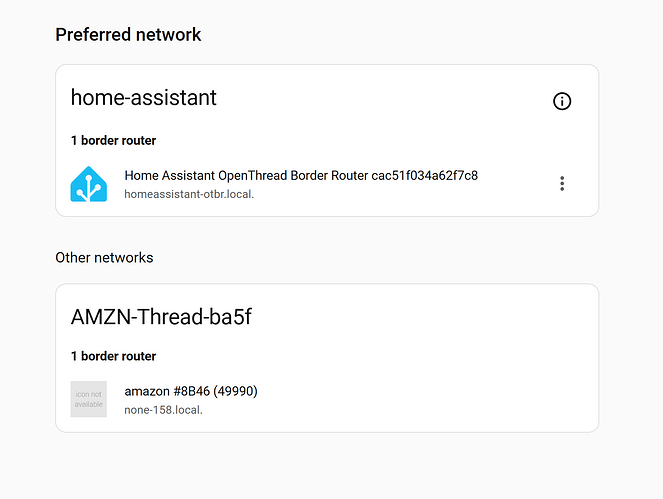The height and width of the screenshot is (499, 663).
Task: Click "1 border router" under AMZN-Thread-ba5f
Action: [x=113, y=356]
